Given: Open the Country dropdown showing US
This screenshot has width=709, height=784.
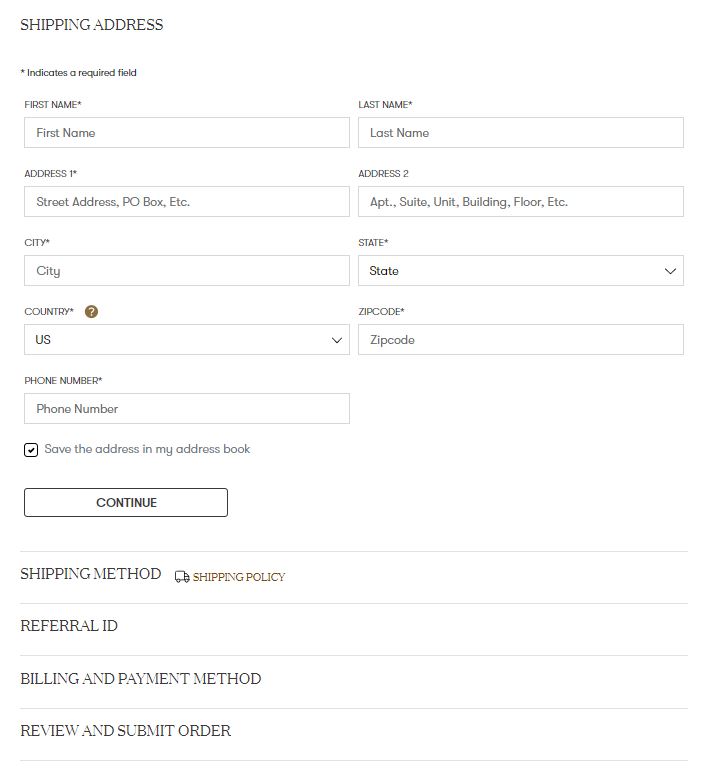Looking at the screenshot, I should click(186, 340).
